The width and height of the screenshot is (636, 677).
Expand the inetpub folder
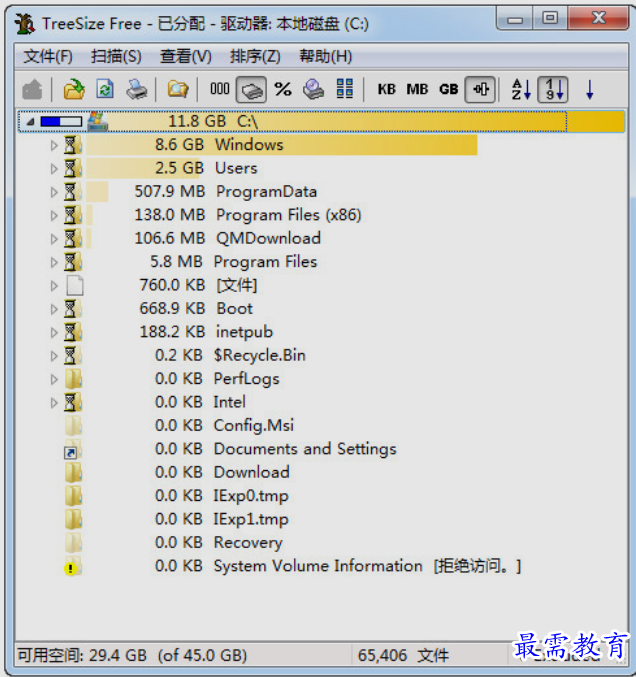[x=54, y=332]
